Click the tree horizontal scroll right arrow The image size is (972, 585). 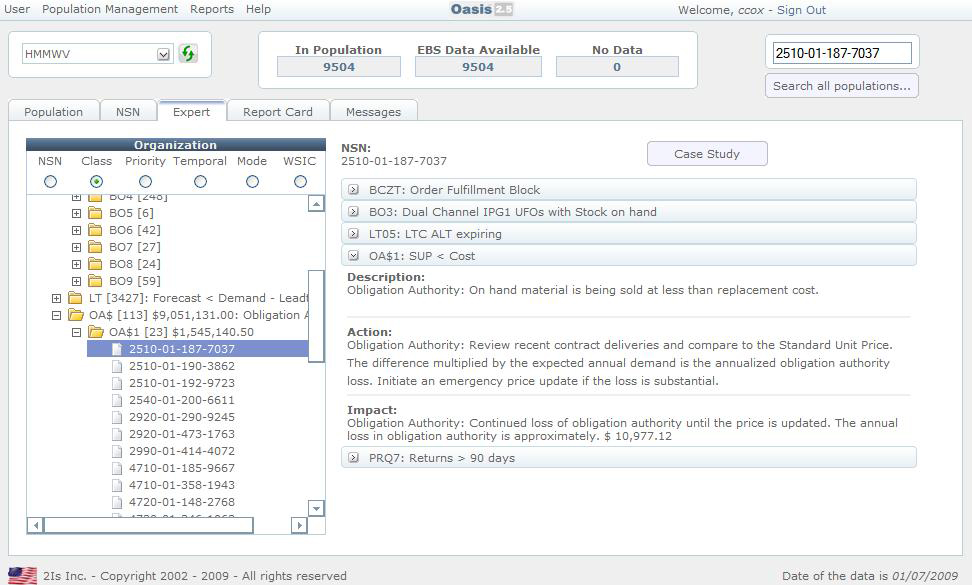point(299,526)
